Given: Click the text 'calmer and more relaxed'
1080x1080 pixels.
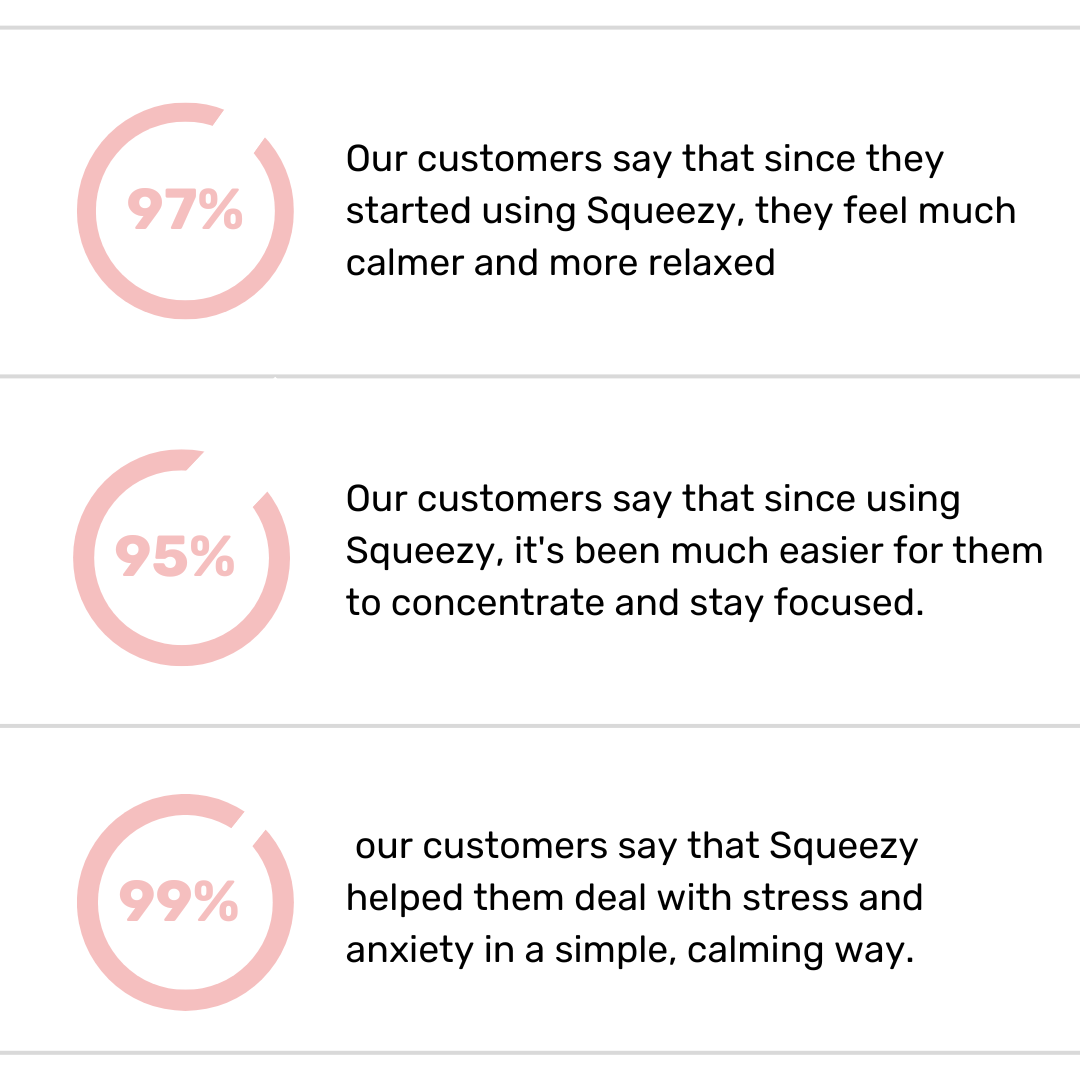Looking at the screenshot, I should pyautogui.click(x=560, y=262).
